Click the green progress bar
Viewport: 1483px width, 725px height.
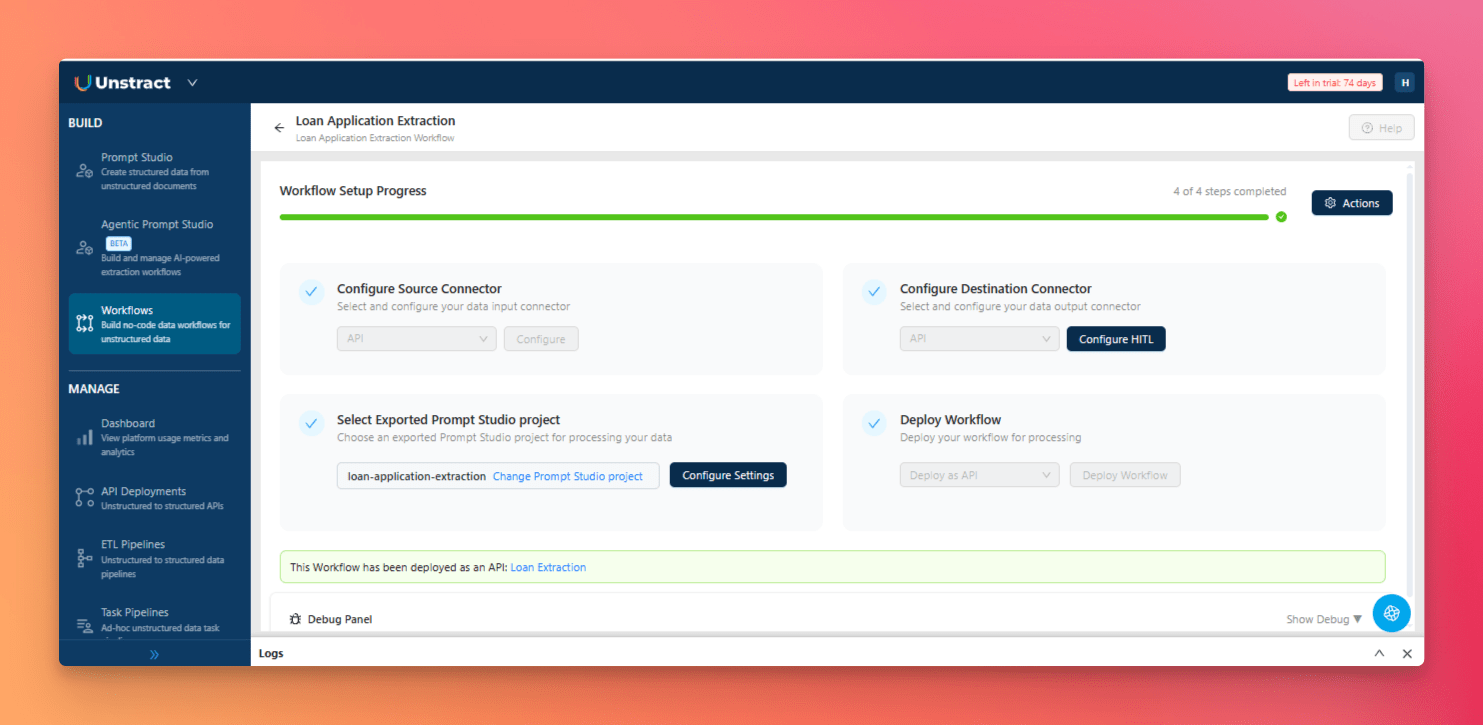tap(774, 217)
